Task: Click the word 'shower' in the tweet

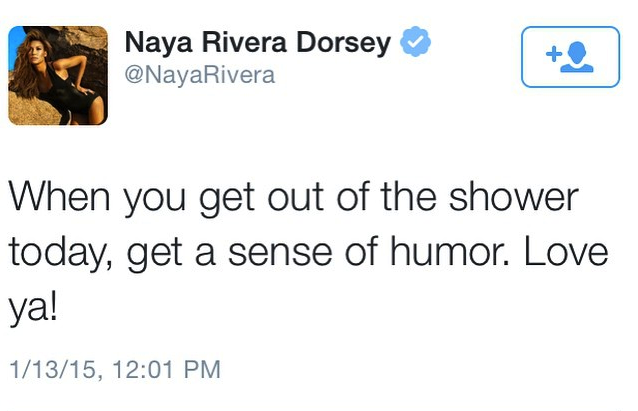Action: tap(513, 197)
